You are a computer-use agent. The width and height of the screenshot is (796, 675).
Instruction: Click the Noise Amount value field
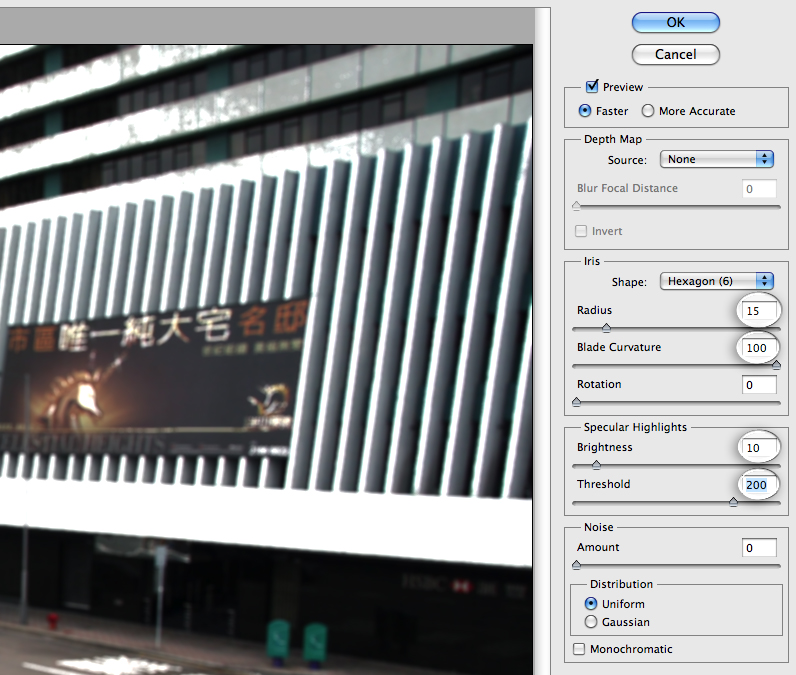tap(759, 548)
